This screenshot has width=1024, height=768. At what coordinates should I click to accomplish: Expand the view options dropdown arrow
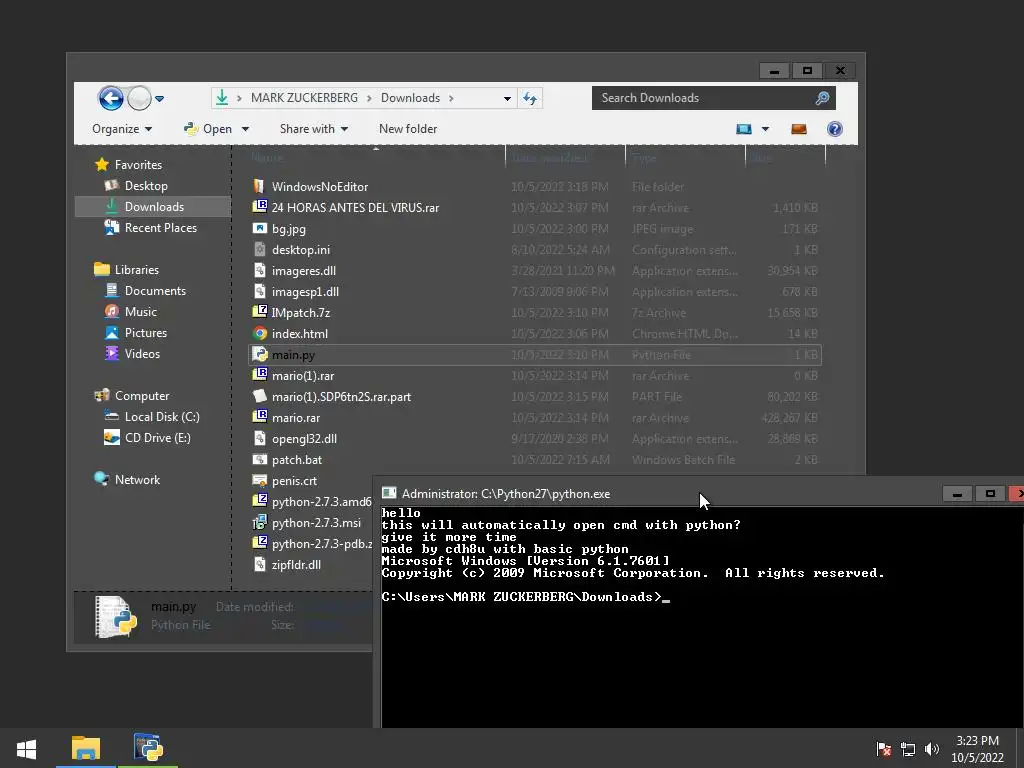click(765, 129)
